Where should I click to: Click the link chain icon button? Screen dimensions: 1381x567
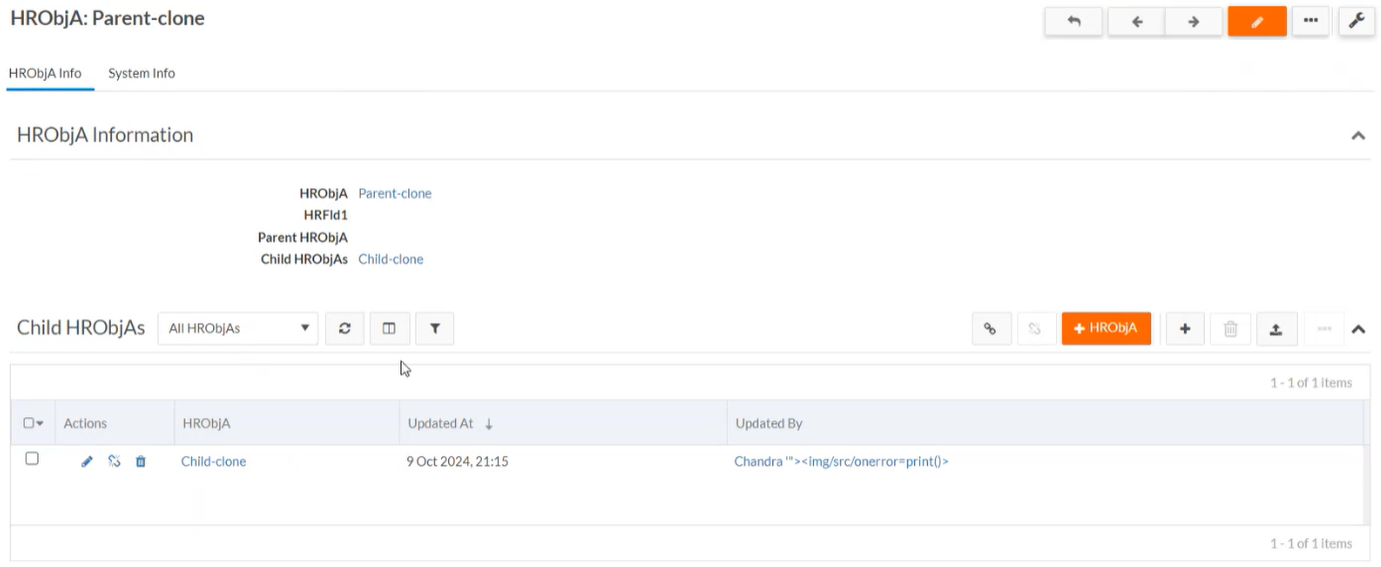click(990, 328)
